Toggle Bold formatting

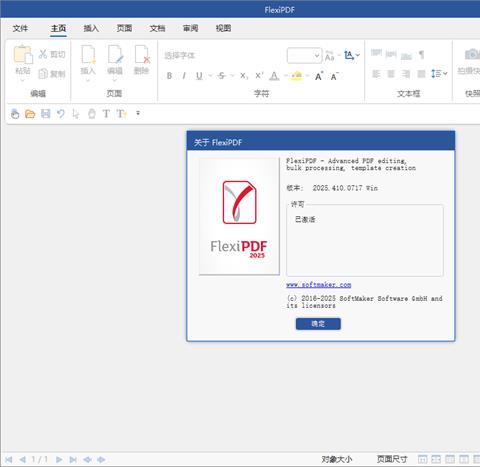[x=169, y=76]
